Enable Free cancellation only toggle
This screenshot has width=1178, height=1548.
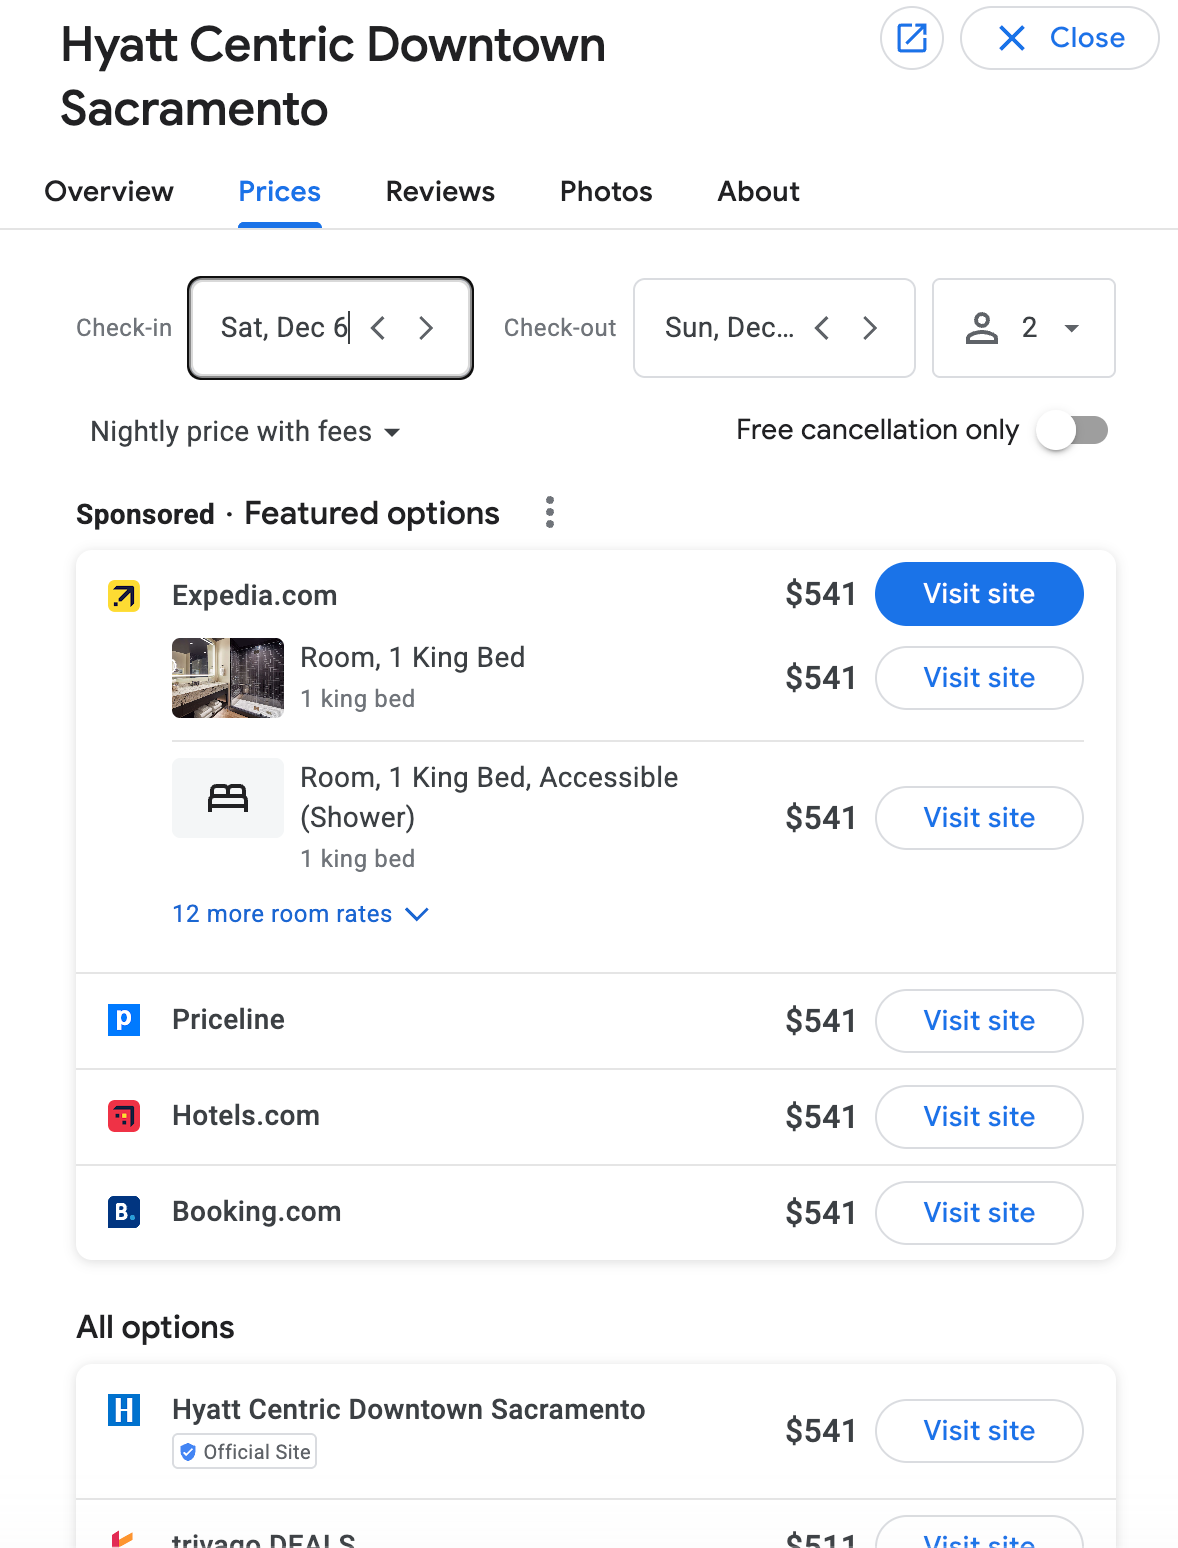1072,430
